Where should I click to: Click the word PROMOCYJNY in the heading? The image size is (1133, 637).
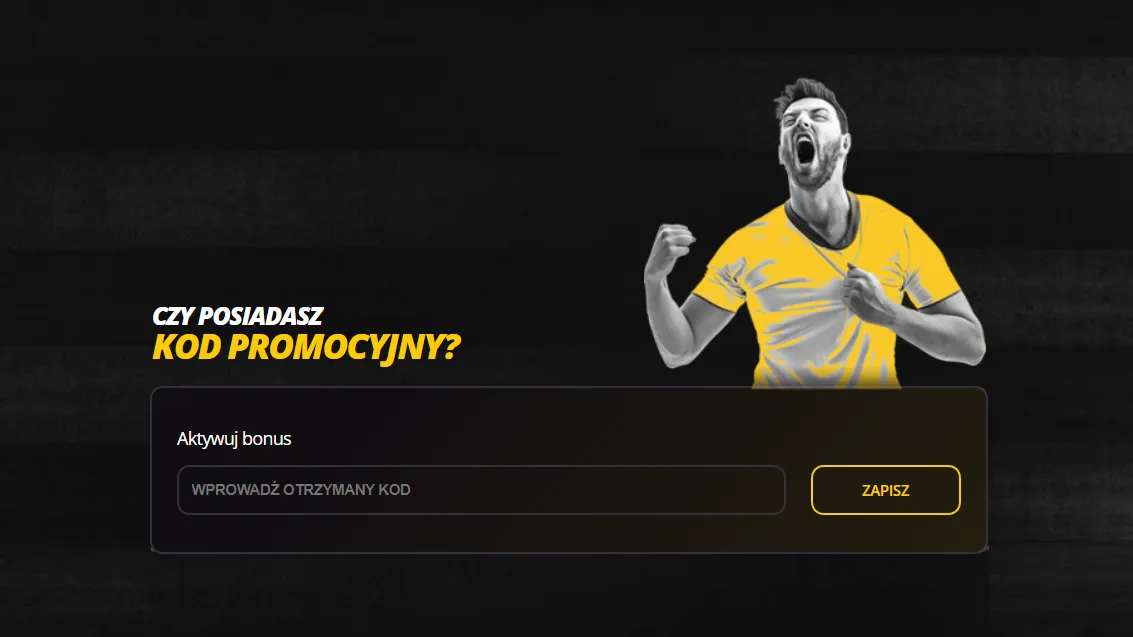pyautogui.click(x=334, y=347)
